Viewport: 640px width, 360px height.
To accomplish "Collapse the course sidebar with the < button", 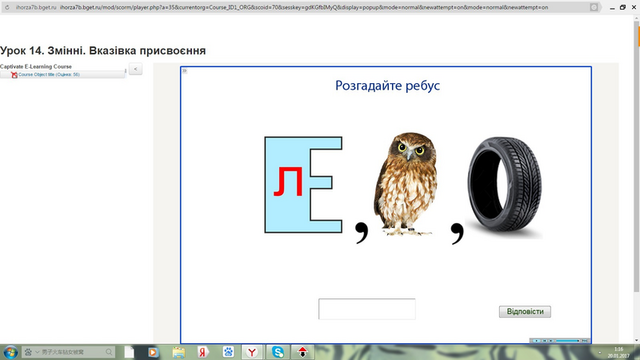I will coord(136,69).
